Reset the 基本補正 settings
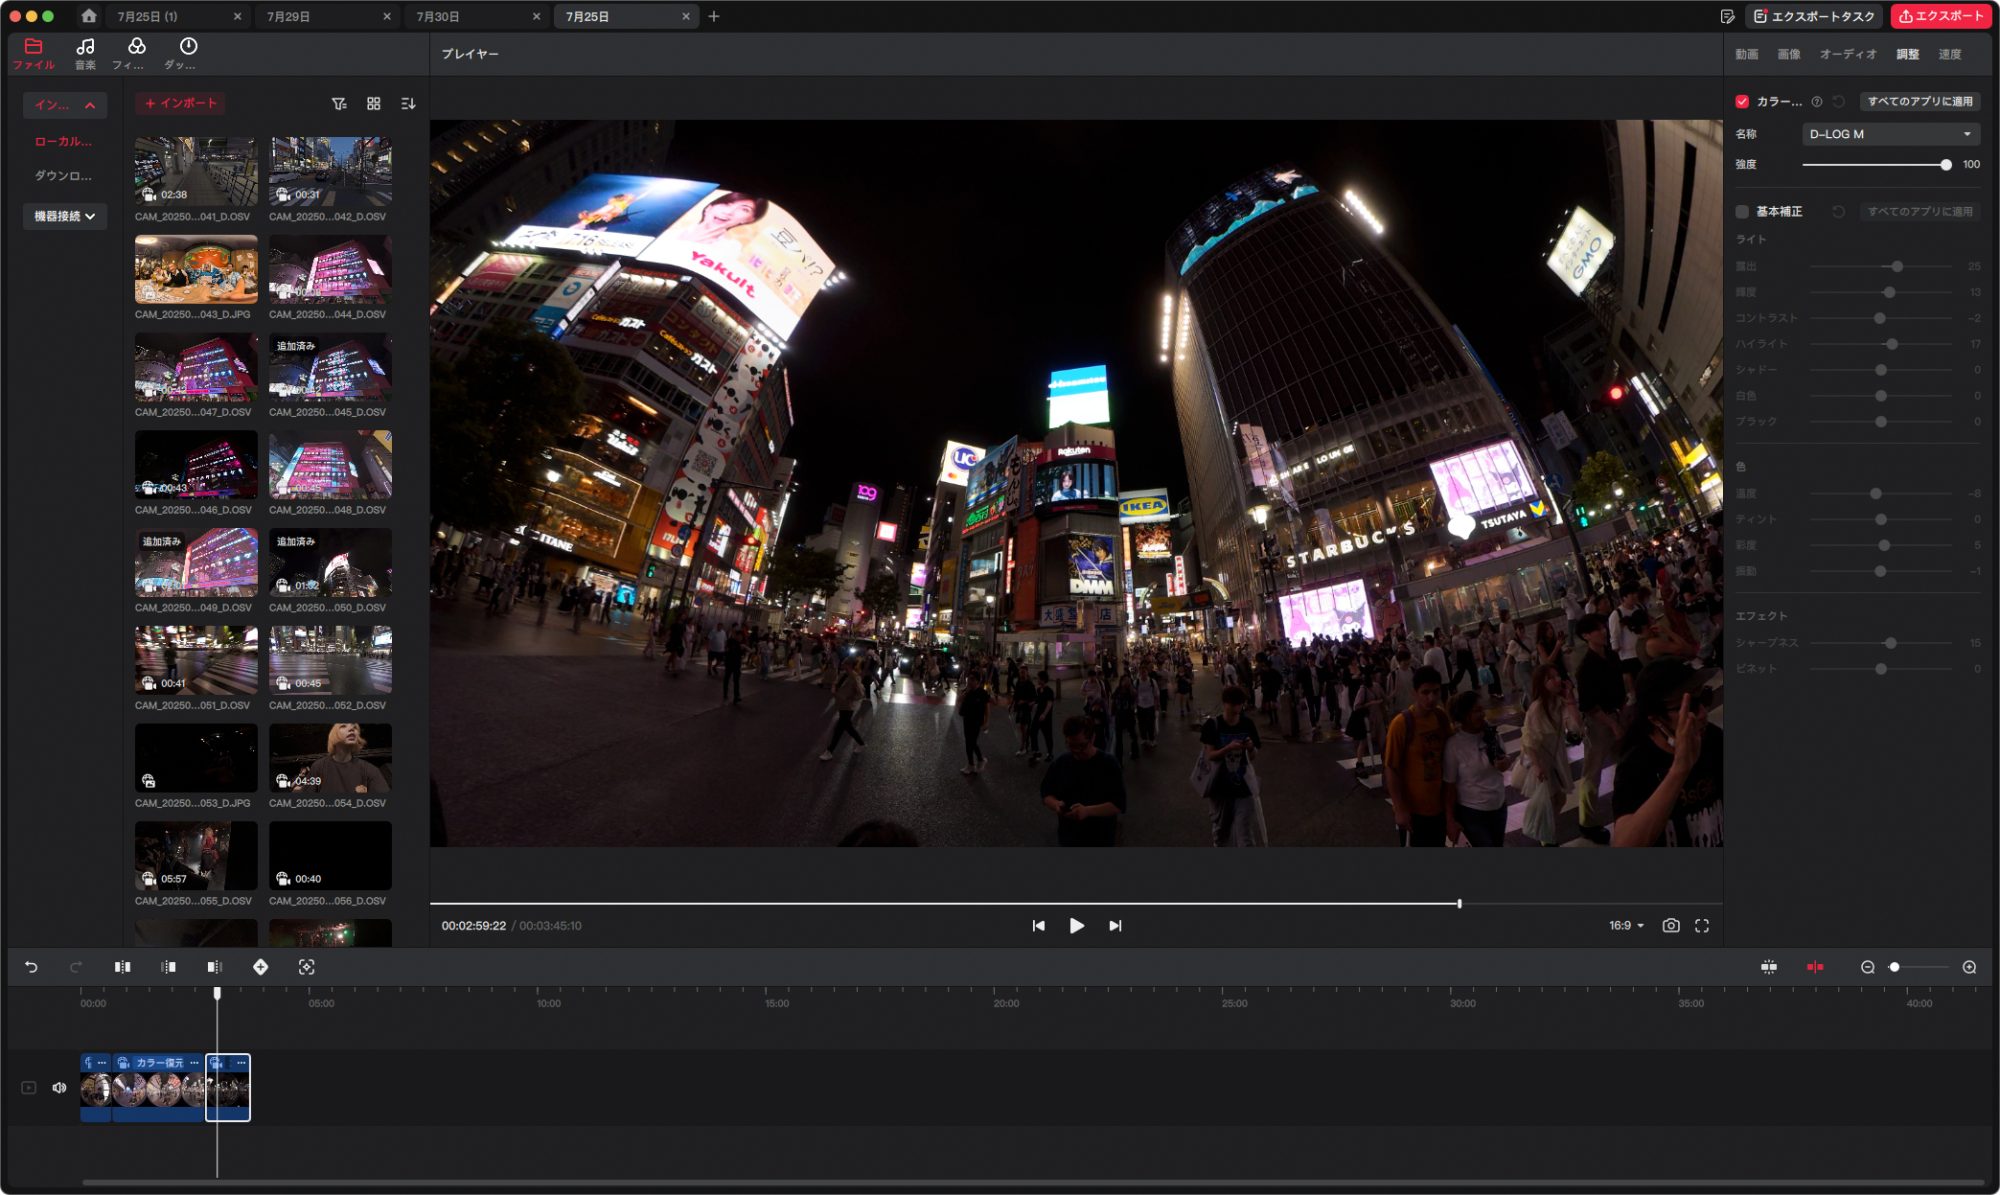Viewport: 2000px width, 1195px height. click(x=1838, y=212)
